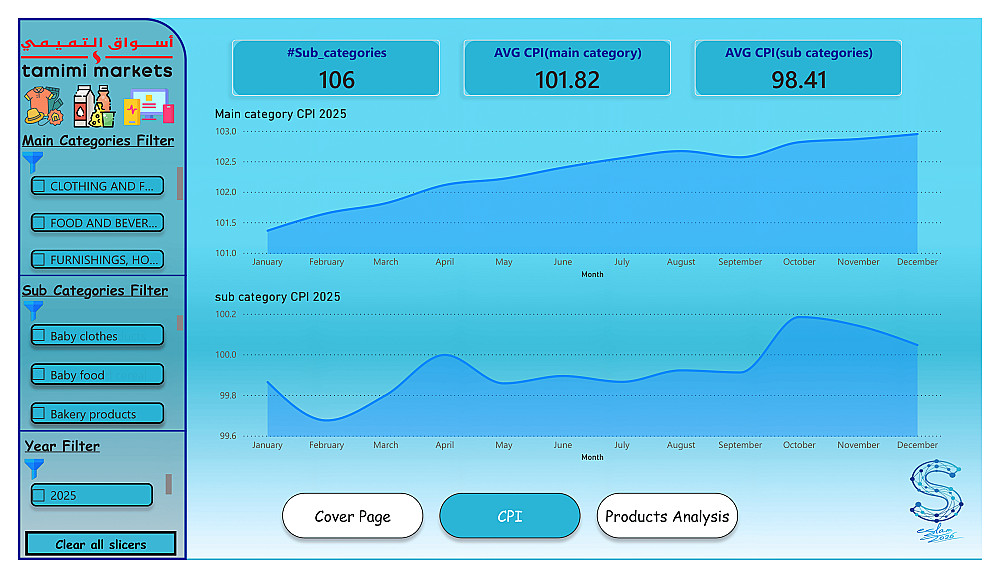The width and height of the screenshot is (1000, 578).
Task: Click funnel icon under Main Categories Filter
Action: [33, 162]
